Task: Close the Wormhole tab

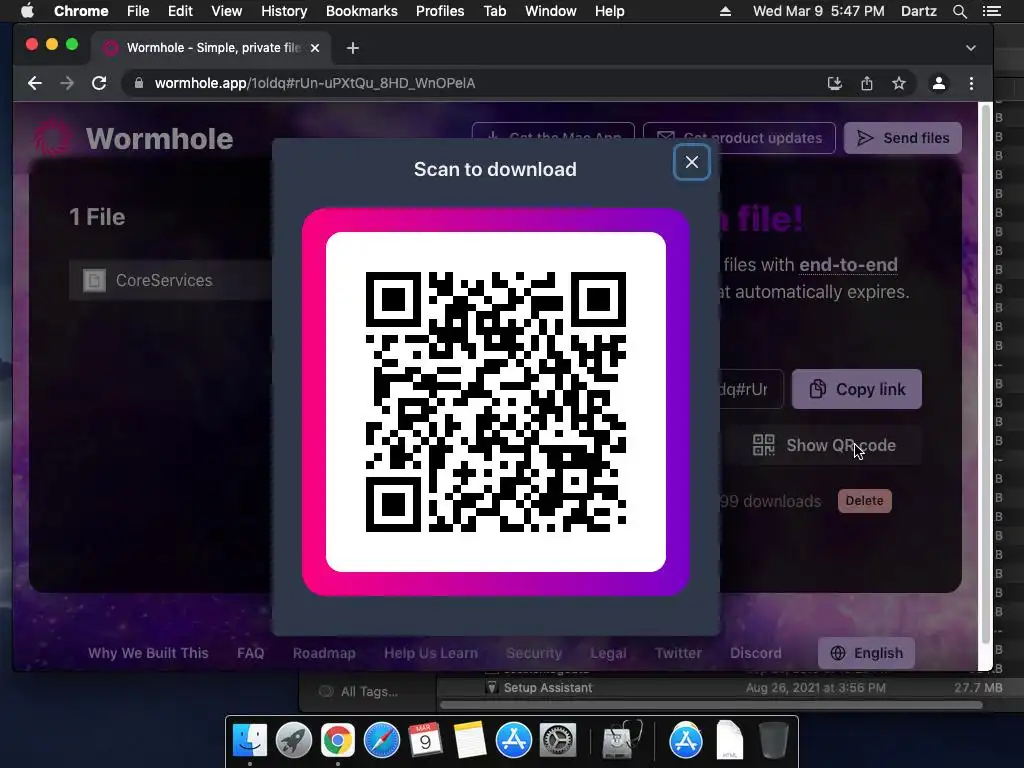Action: [x=315, y=48]
